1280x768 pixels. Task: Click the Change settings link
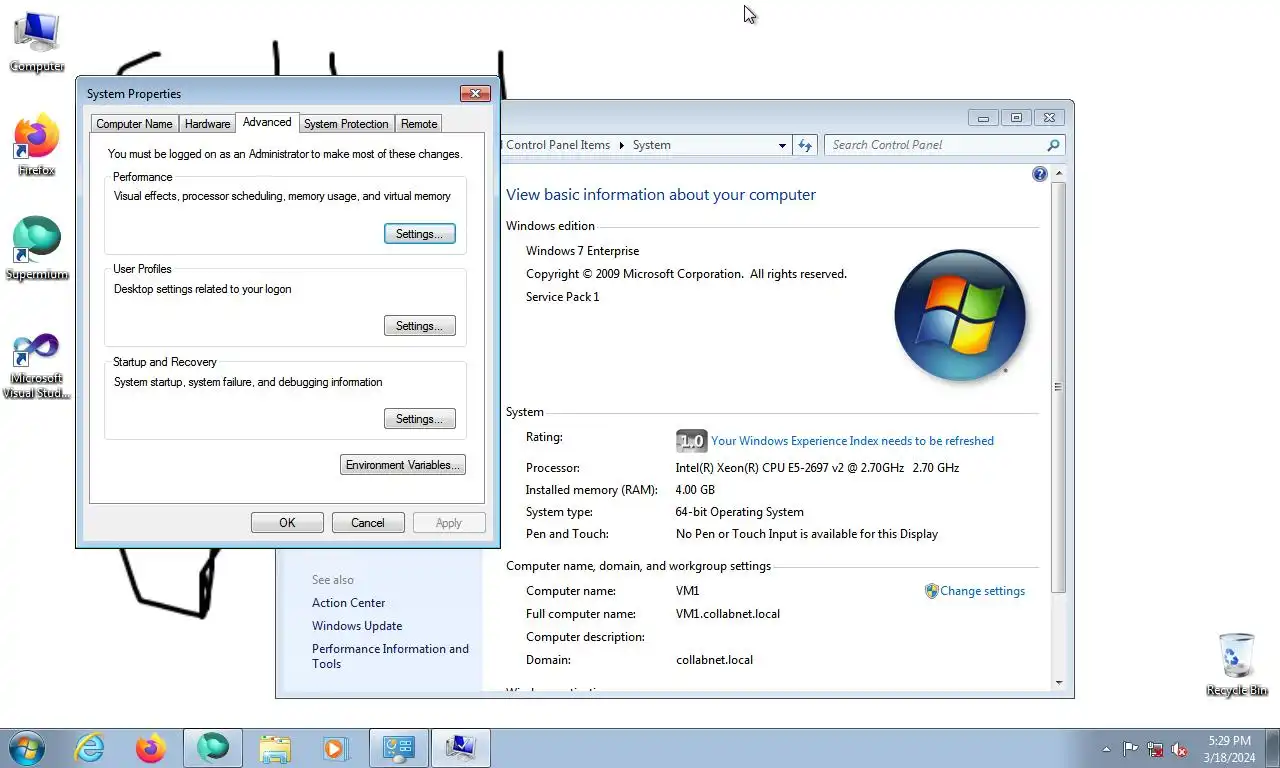click(982, 591)
